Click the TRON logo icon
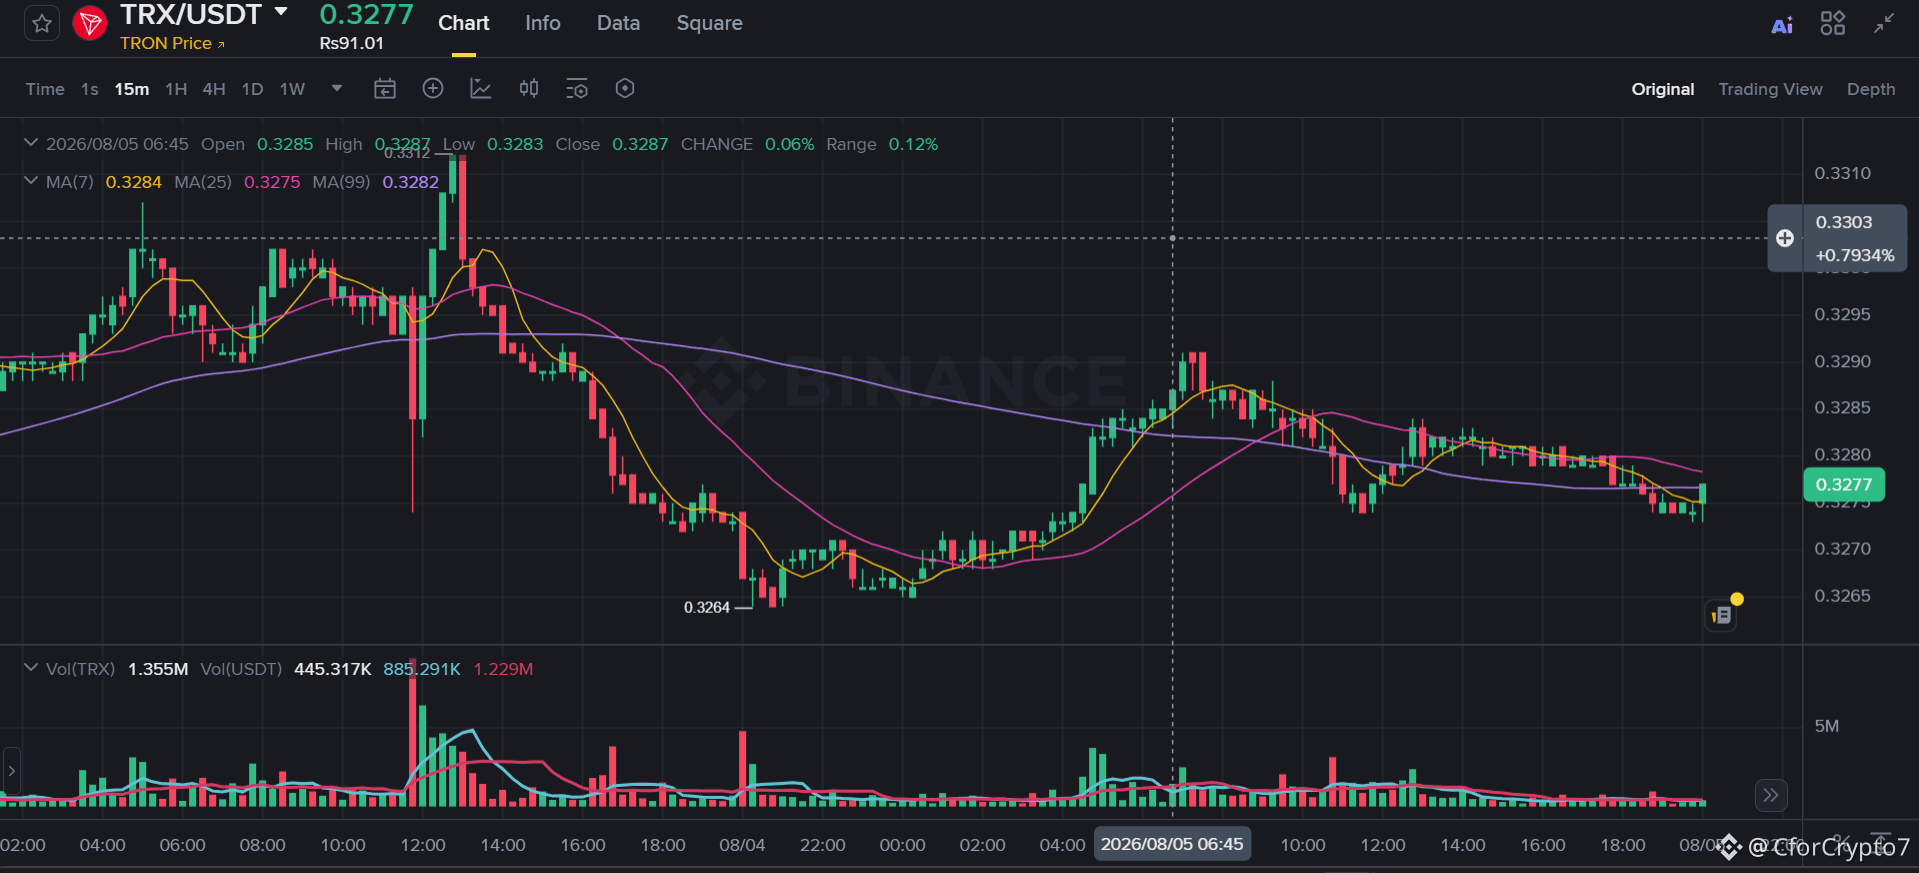The width and height of the screenshot is (1919, 873). click(x=90, y=23)
